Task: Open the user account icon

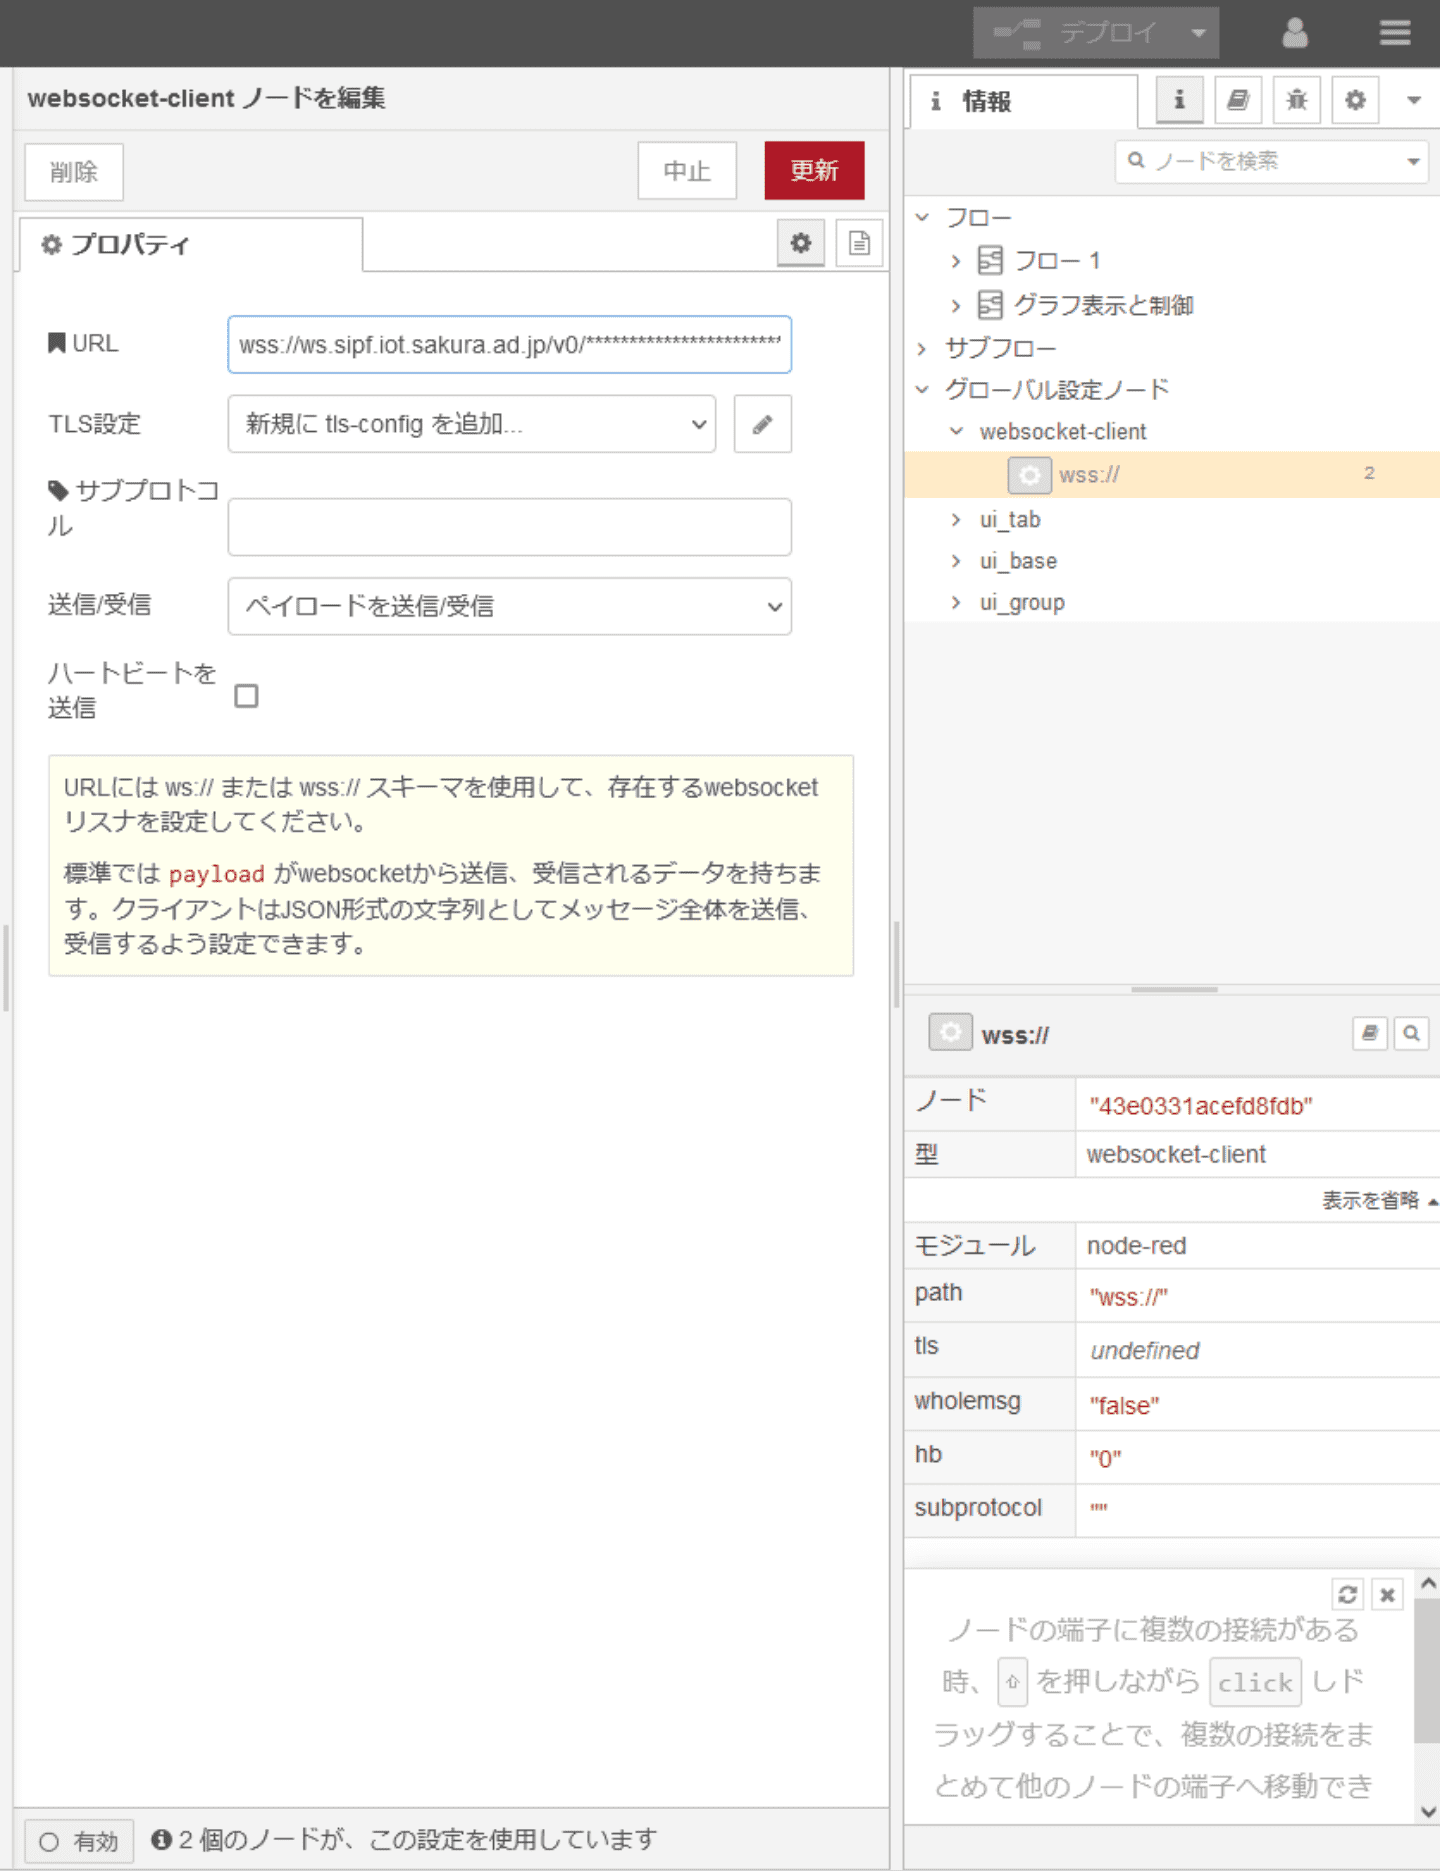Action: click(1295, 33)
